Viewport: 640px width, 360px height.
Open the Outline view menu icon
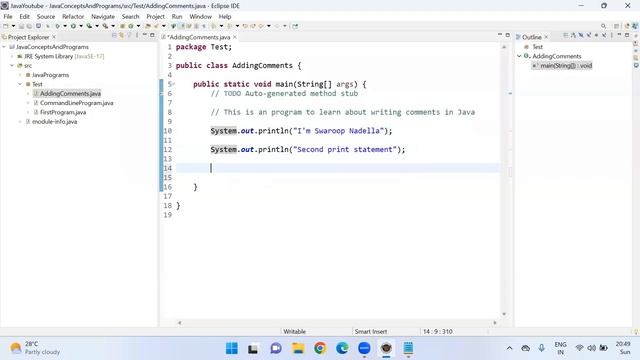point(611,36)
